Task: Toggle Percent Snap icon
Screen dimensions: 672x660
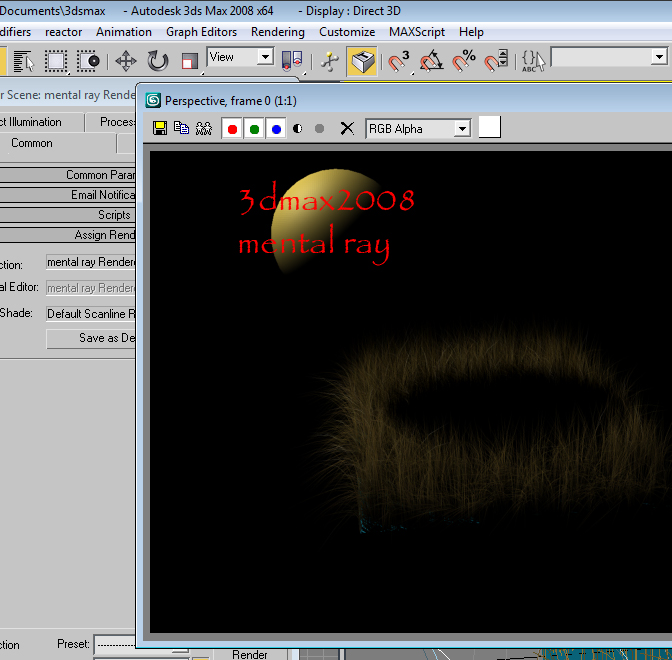Action: (464, 61)
